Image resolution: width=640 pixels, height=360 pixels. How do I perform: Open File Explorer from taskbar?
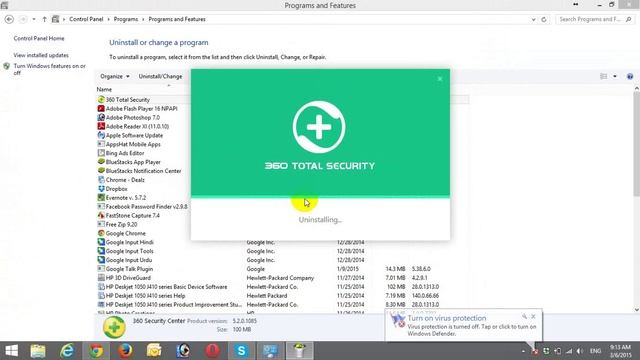coord(38,351)
